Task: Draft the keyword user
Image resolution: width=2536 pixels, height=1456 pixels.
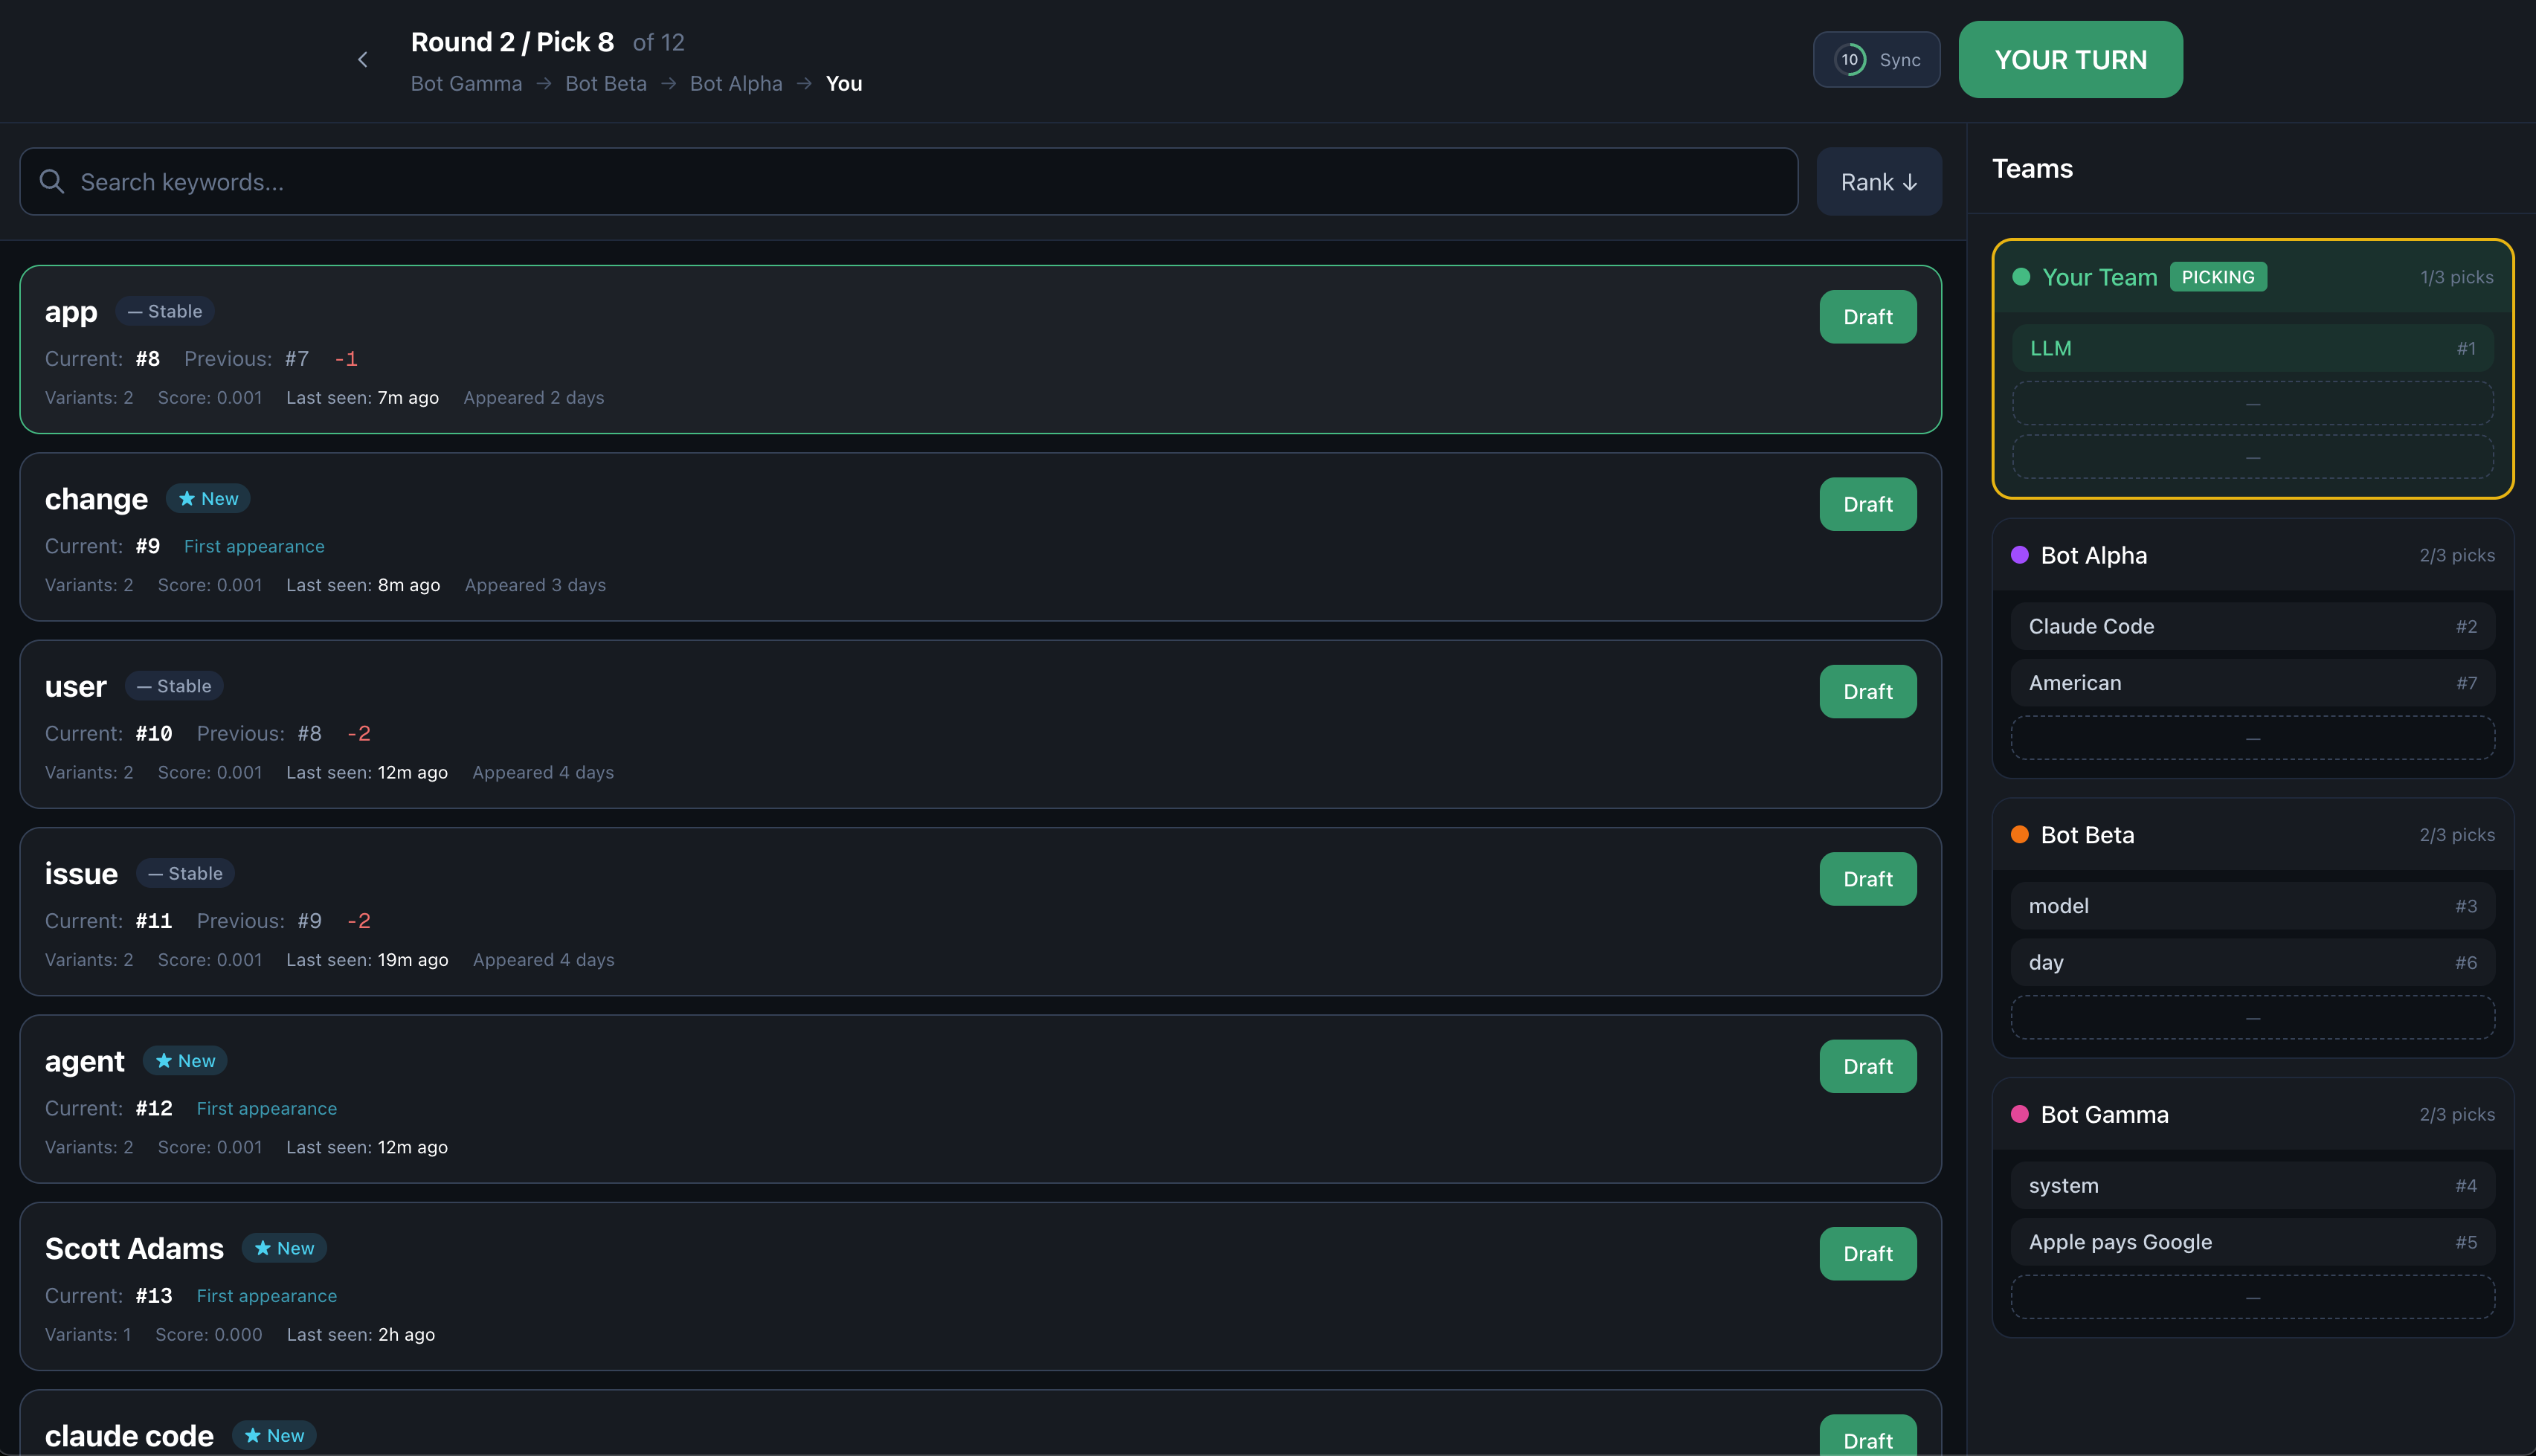Action: pos(1867,691)
